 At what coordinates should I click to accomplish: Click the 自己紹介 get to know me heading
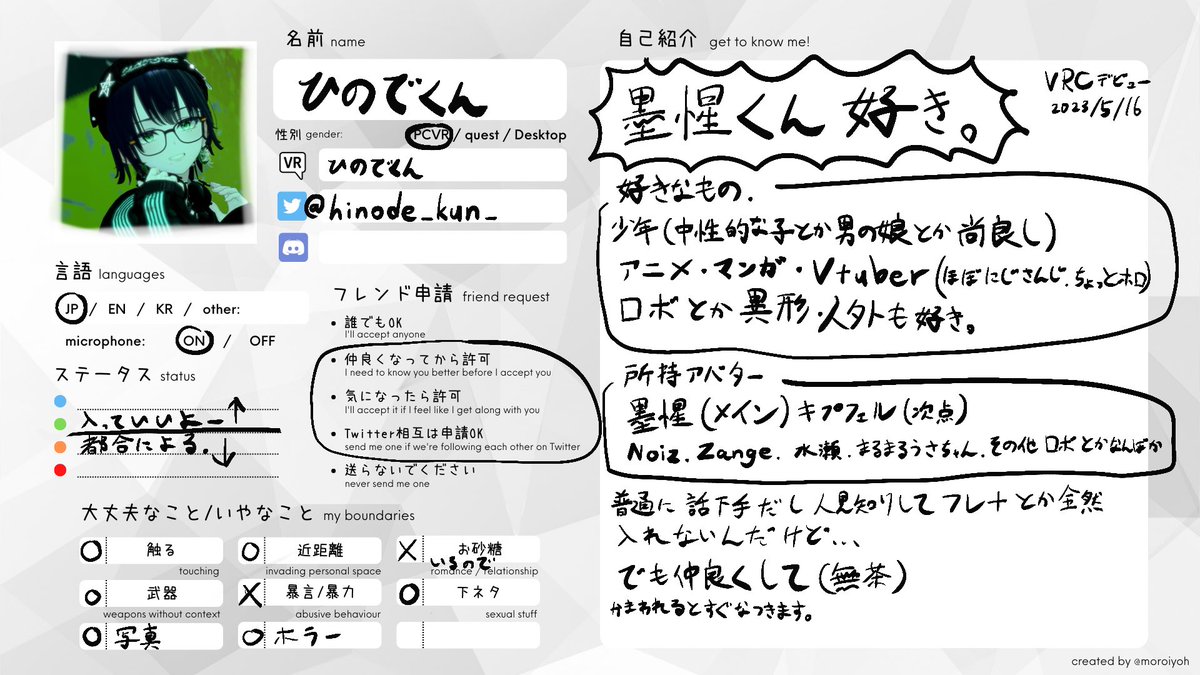tap(715, 42)
